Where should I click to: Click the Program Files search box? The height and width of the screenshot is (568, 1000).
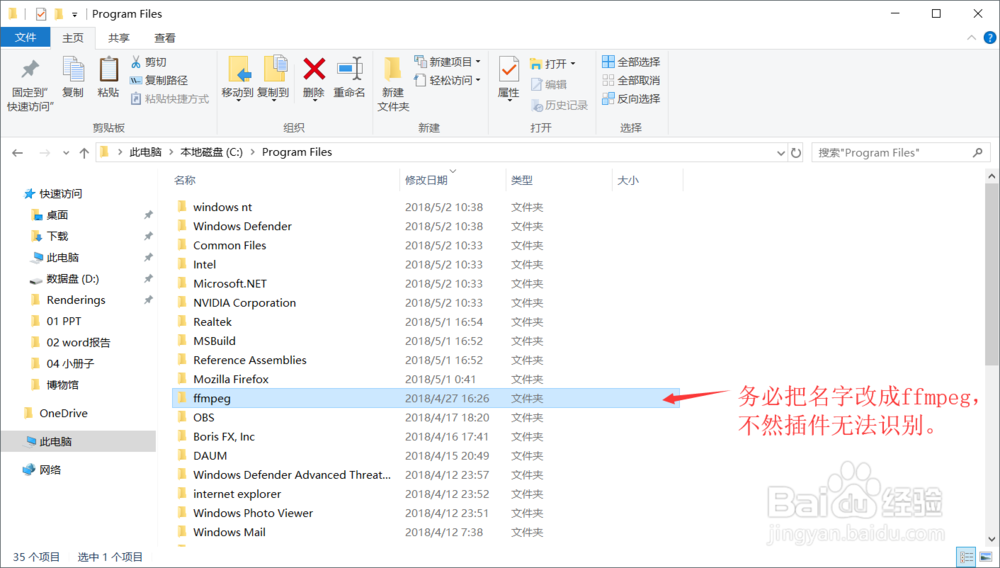coord(901,153)
